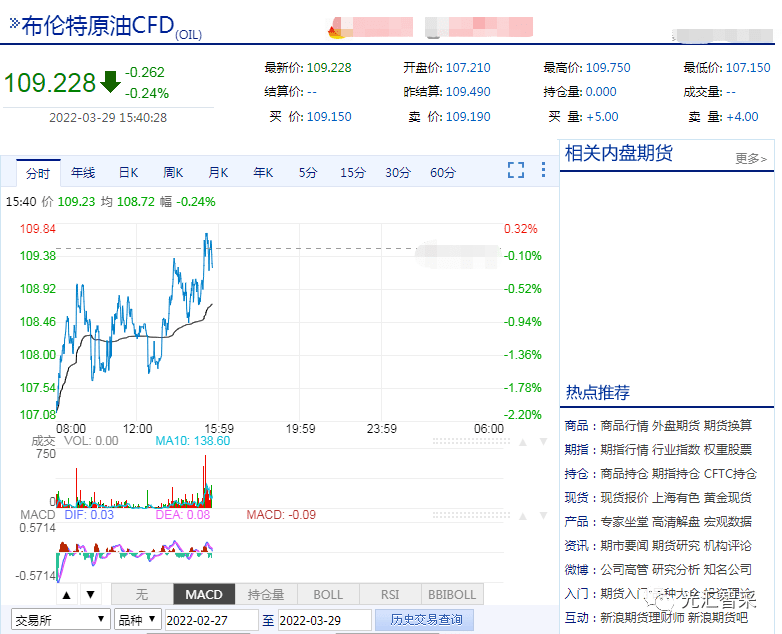The image size is (782, 634).
Task: Switch to the 周K chart tab
Action: pos(173,173)
